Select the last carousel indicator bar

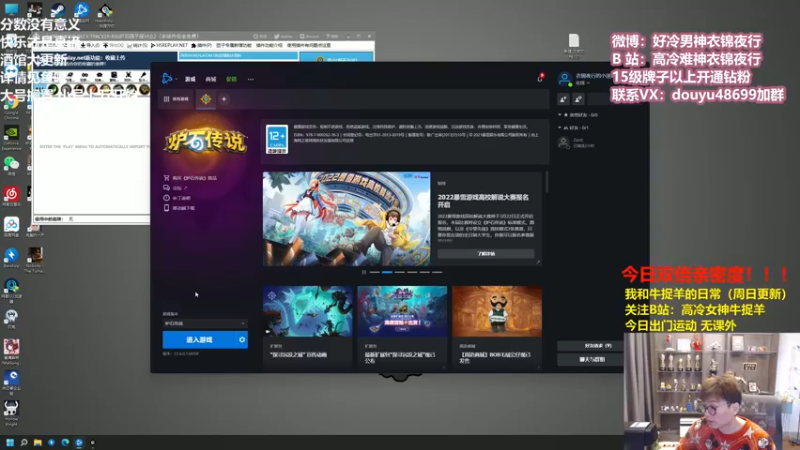(437, 272)
